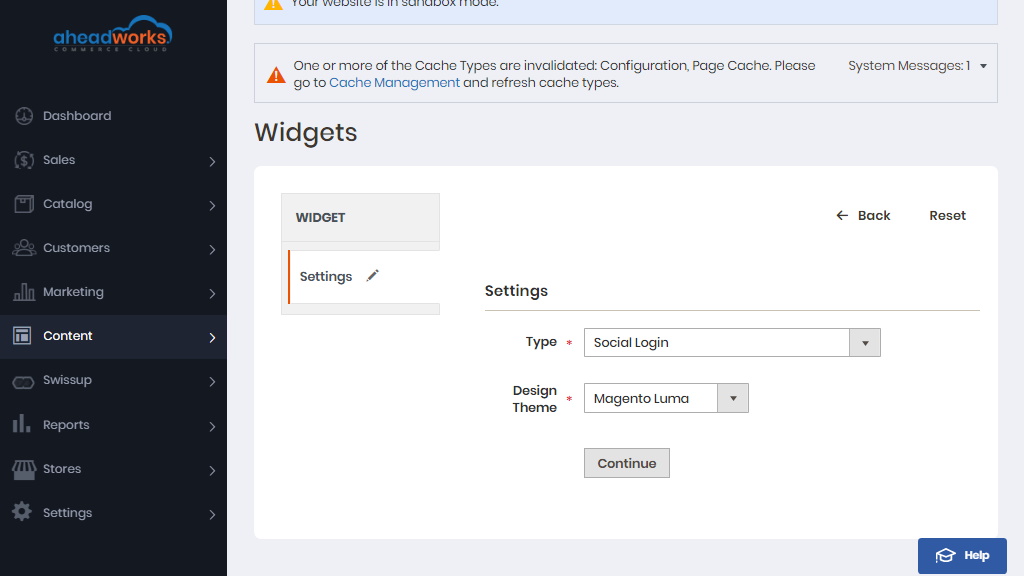Expand the Reports menu chevron
Image resolution: width=1024 pixels, height=576 pixels.
(x=212, y=426)
